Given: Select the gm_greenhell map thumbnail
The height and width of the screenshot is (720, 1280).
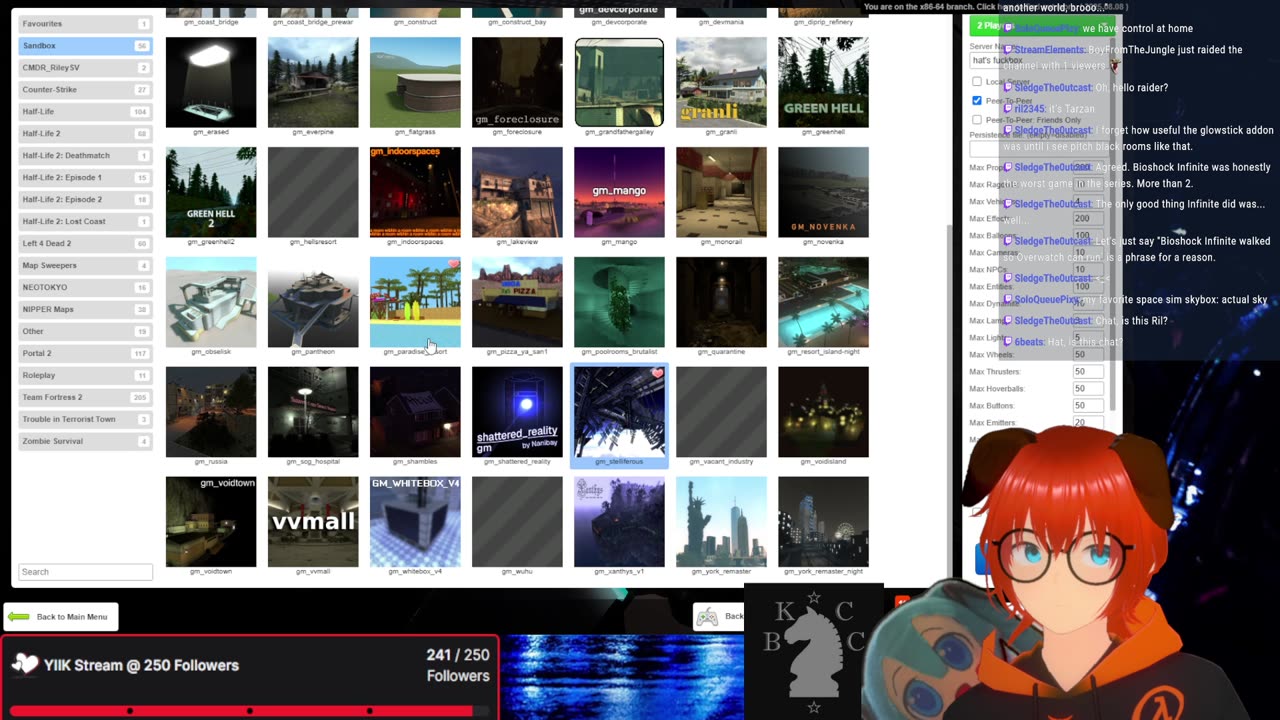Looking at the screenshot, I should [x=823, y=82].
